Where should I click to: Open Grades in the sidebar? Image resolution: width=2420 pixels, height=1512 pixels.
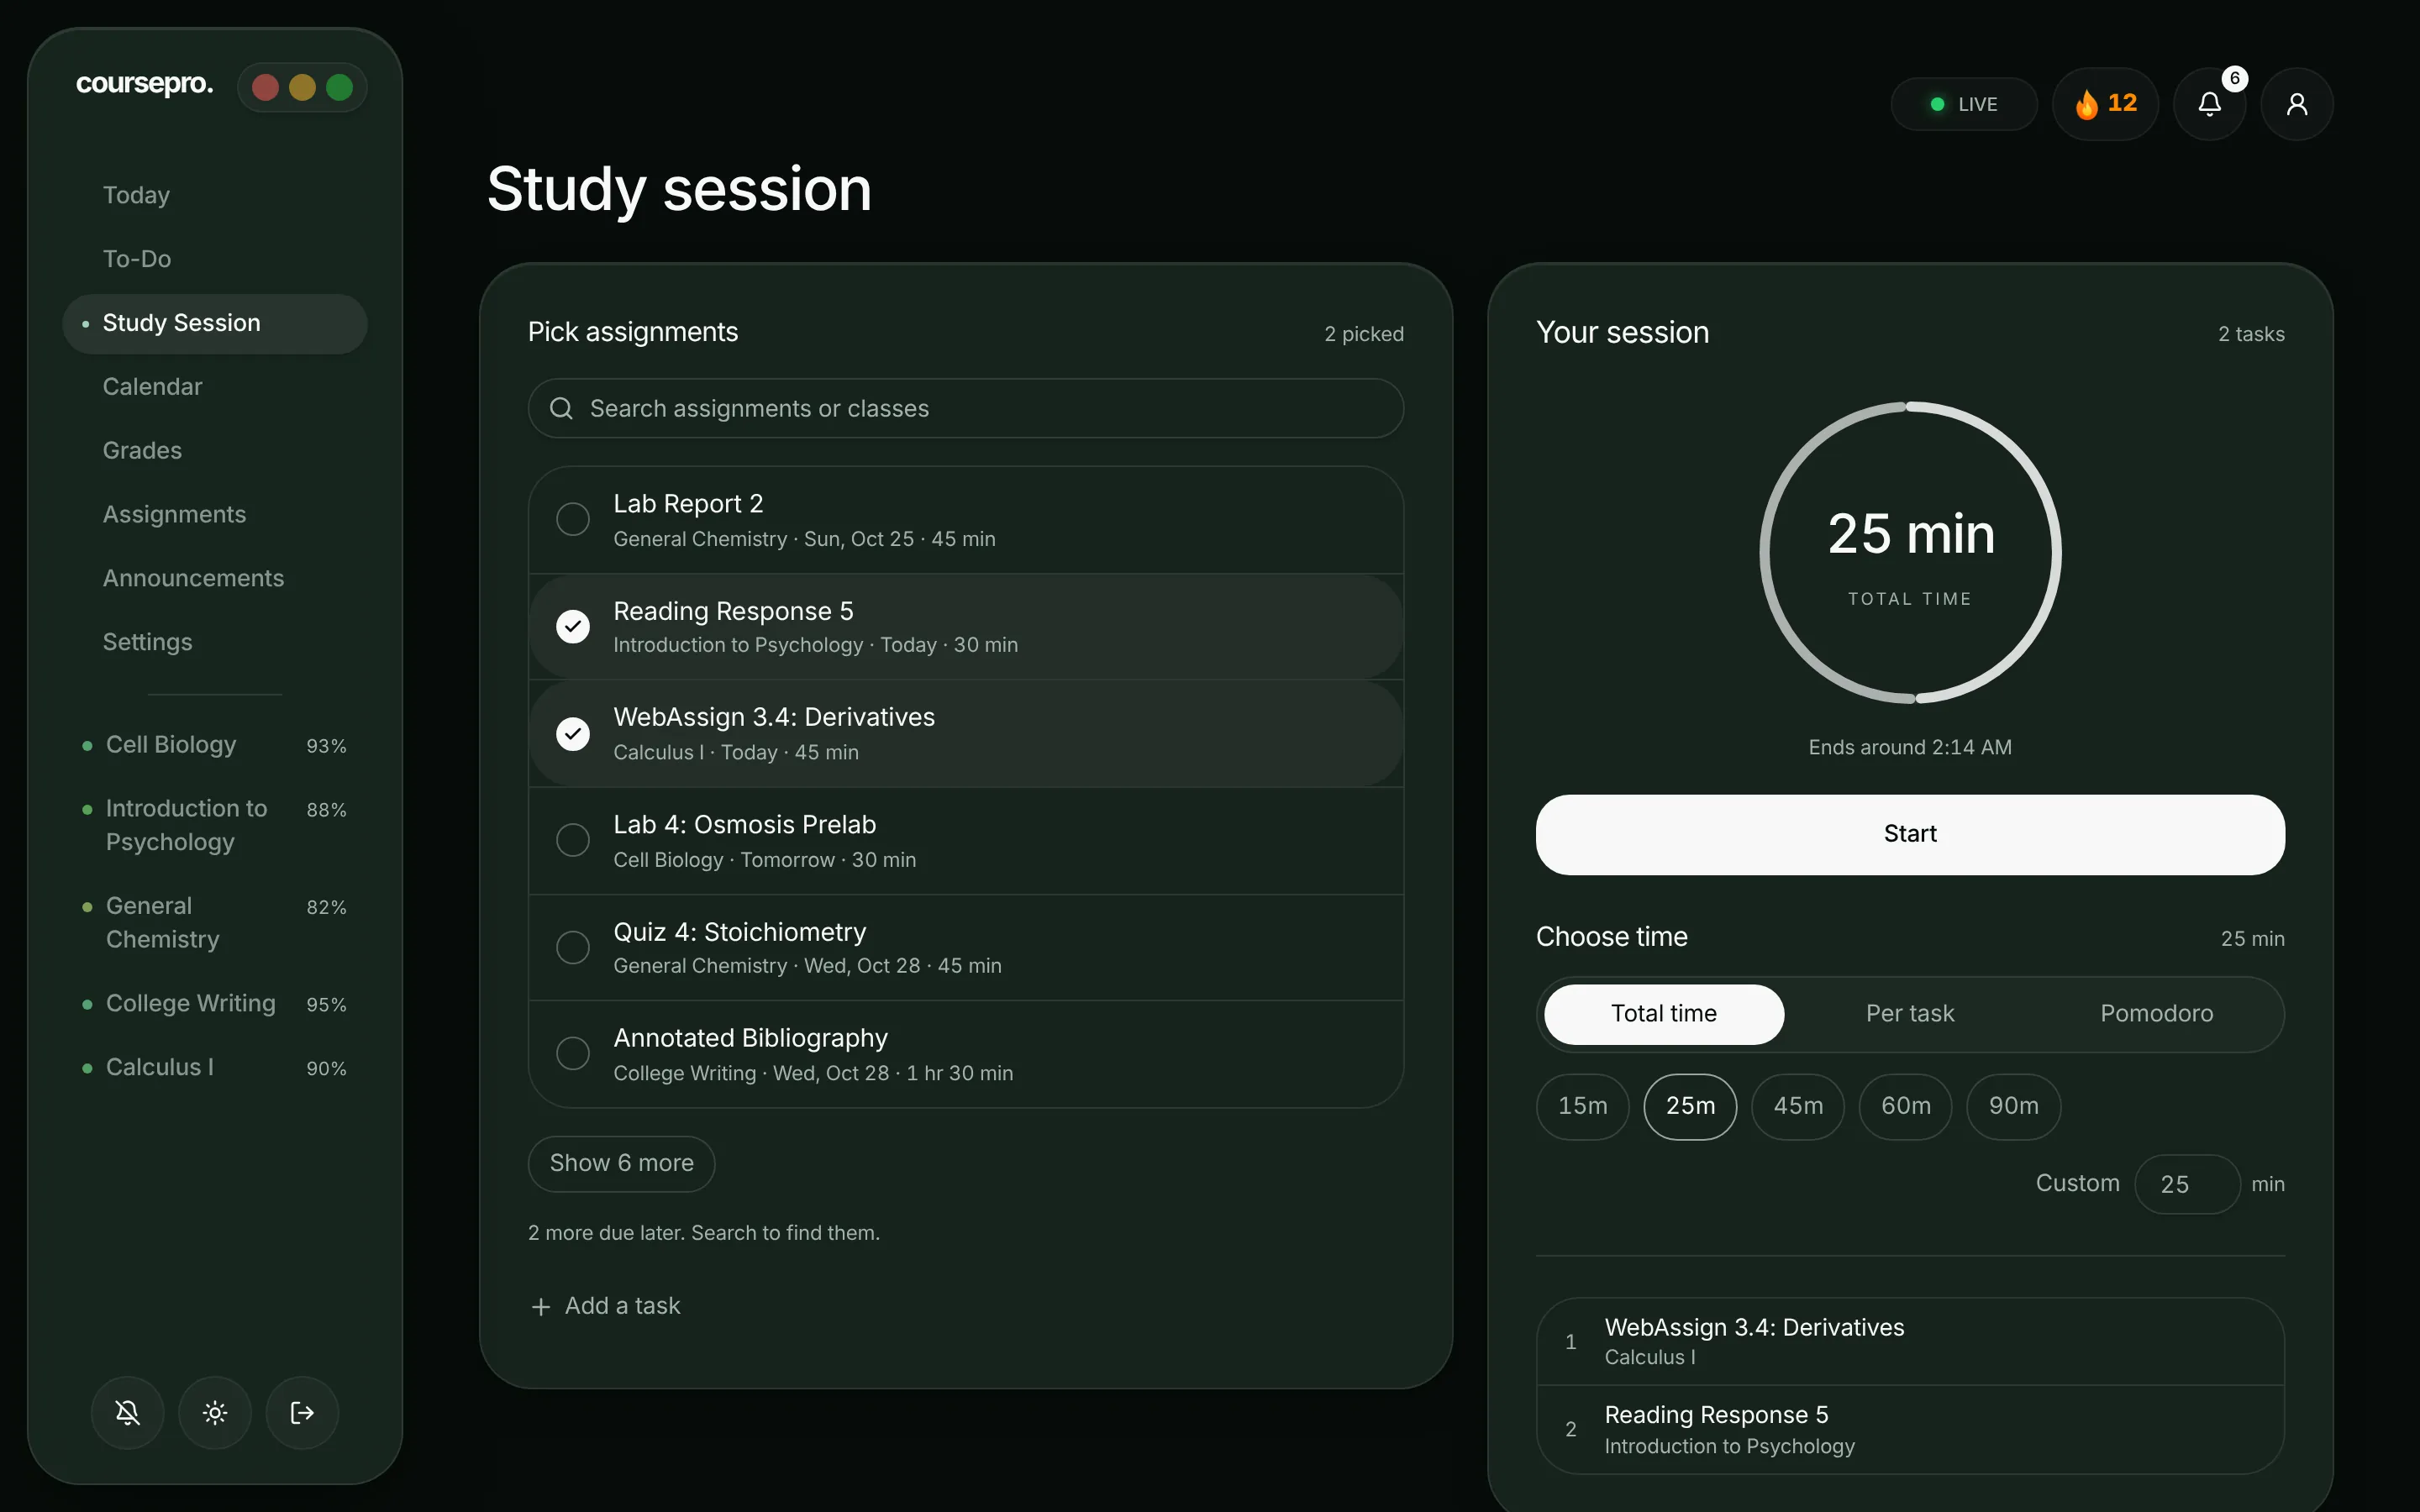click(x=215, y=451)
